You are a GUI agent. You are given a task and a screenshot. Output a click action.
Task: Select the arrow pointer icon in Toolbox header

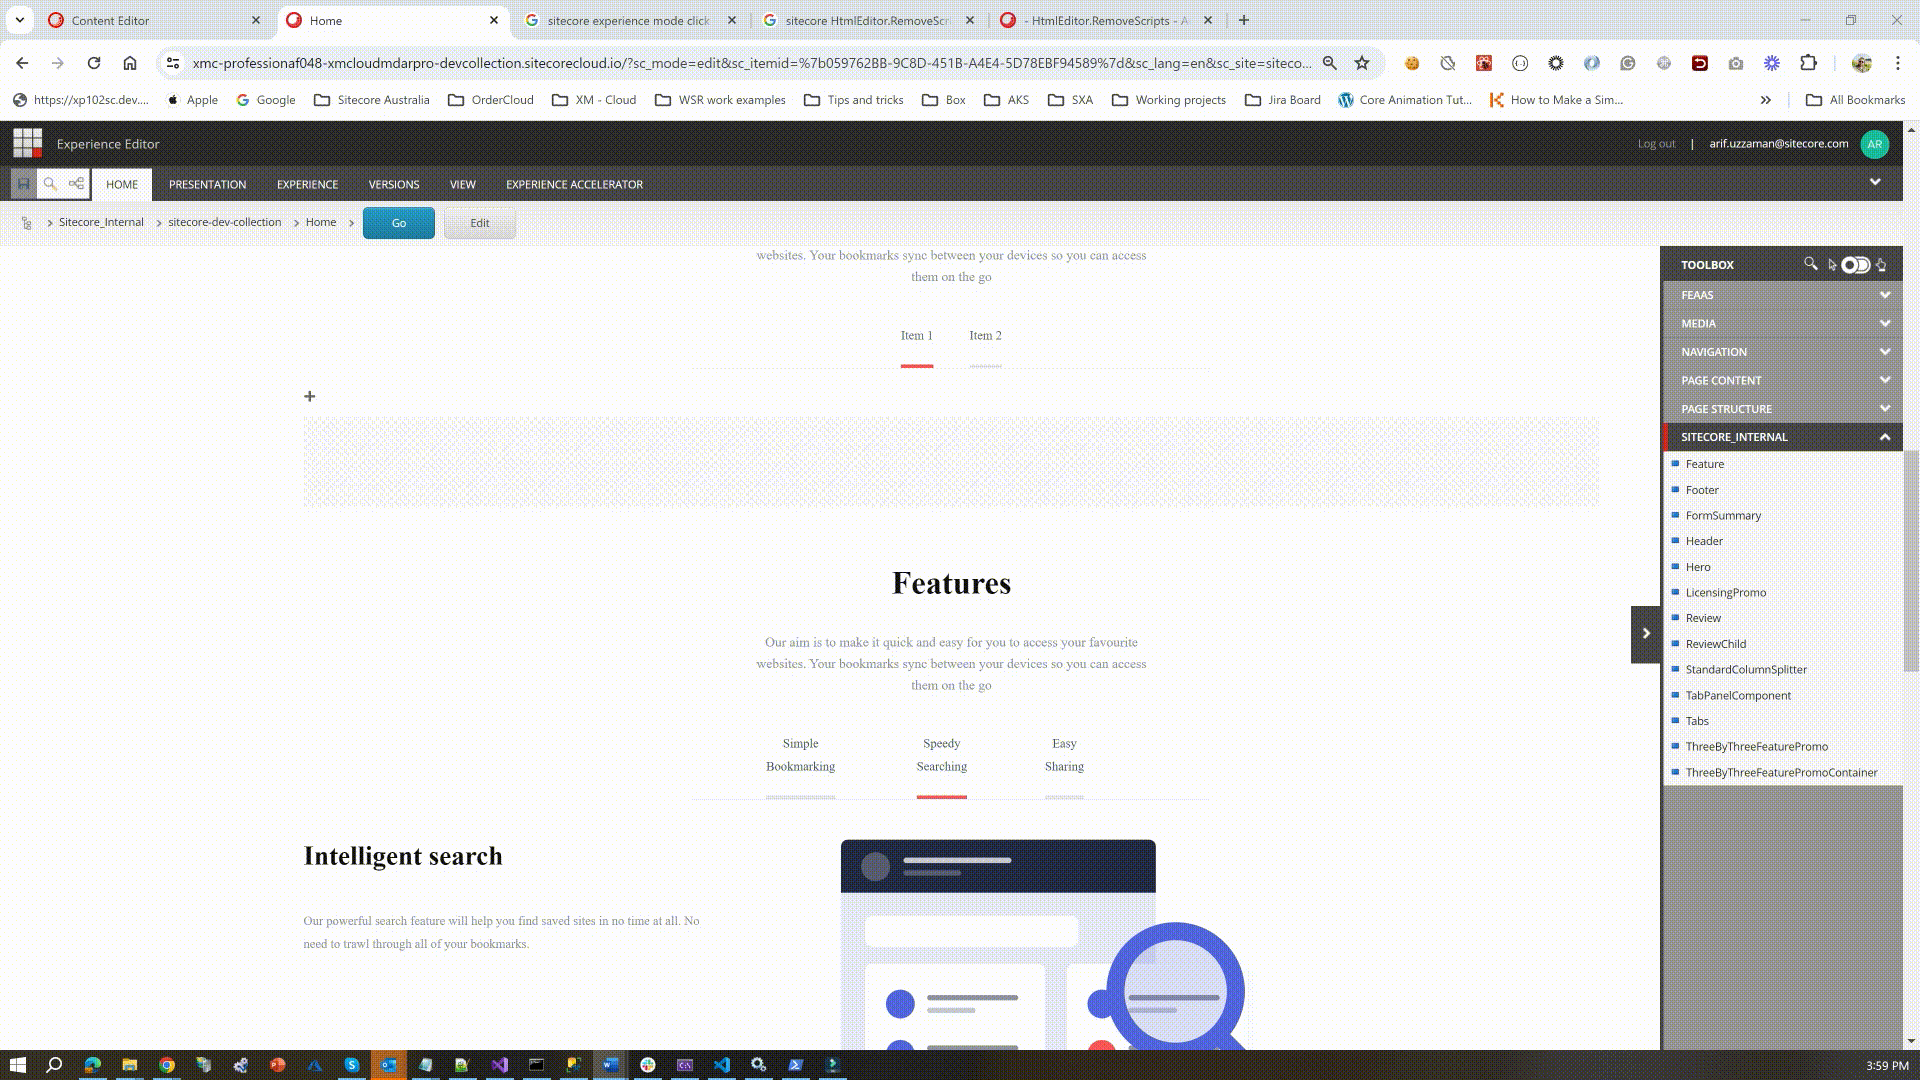pyautogui.click(x=1831, y=264)
